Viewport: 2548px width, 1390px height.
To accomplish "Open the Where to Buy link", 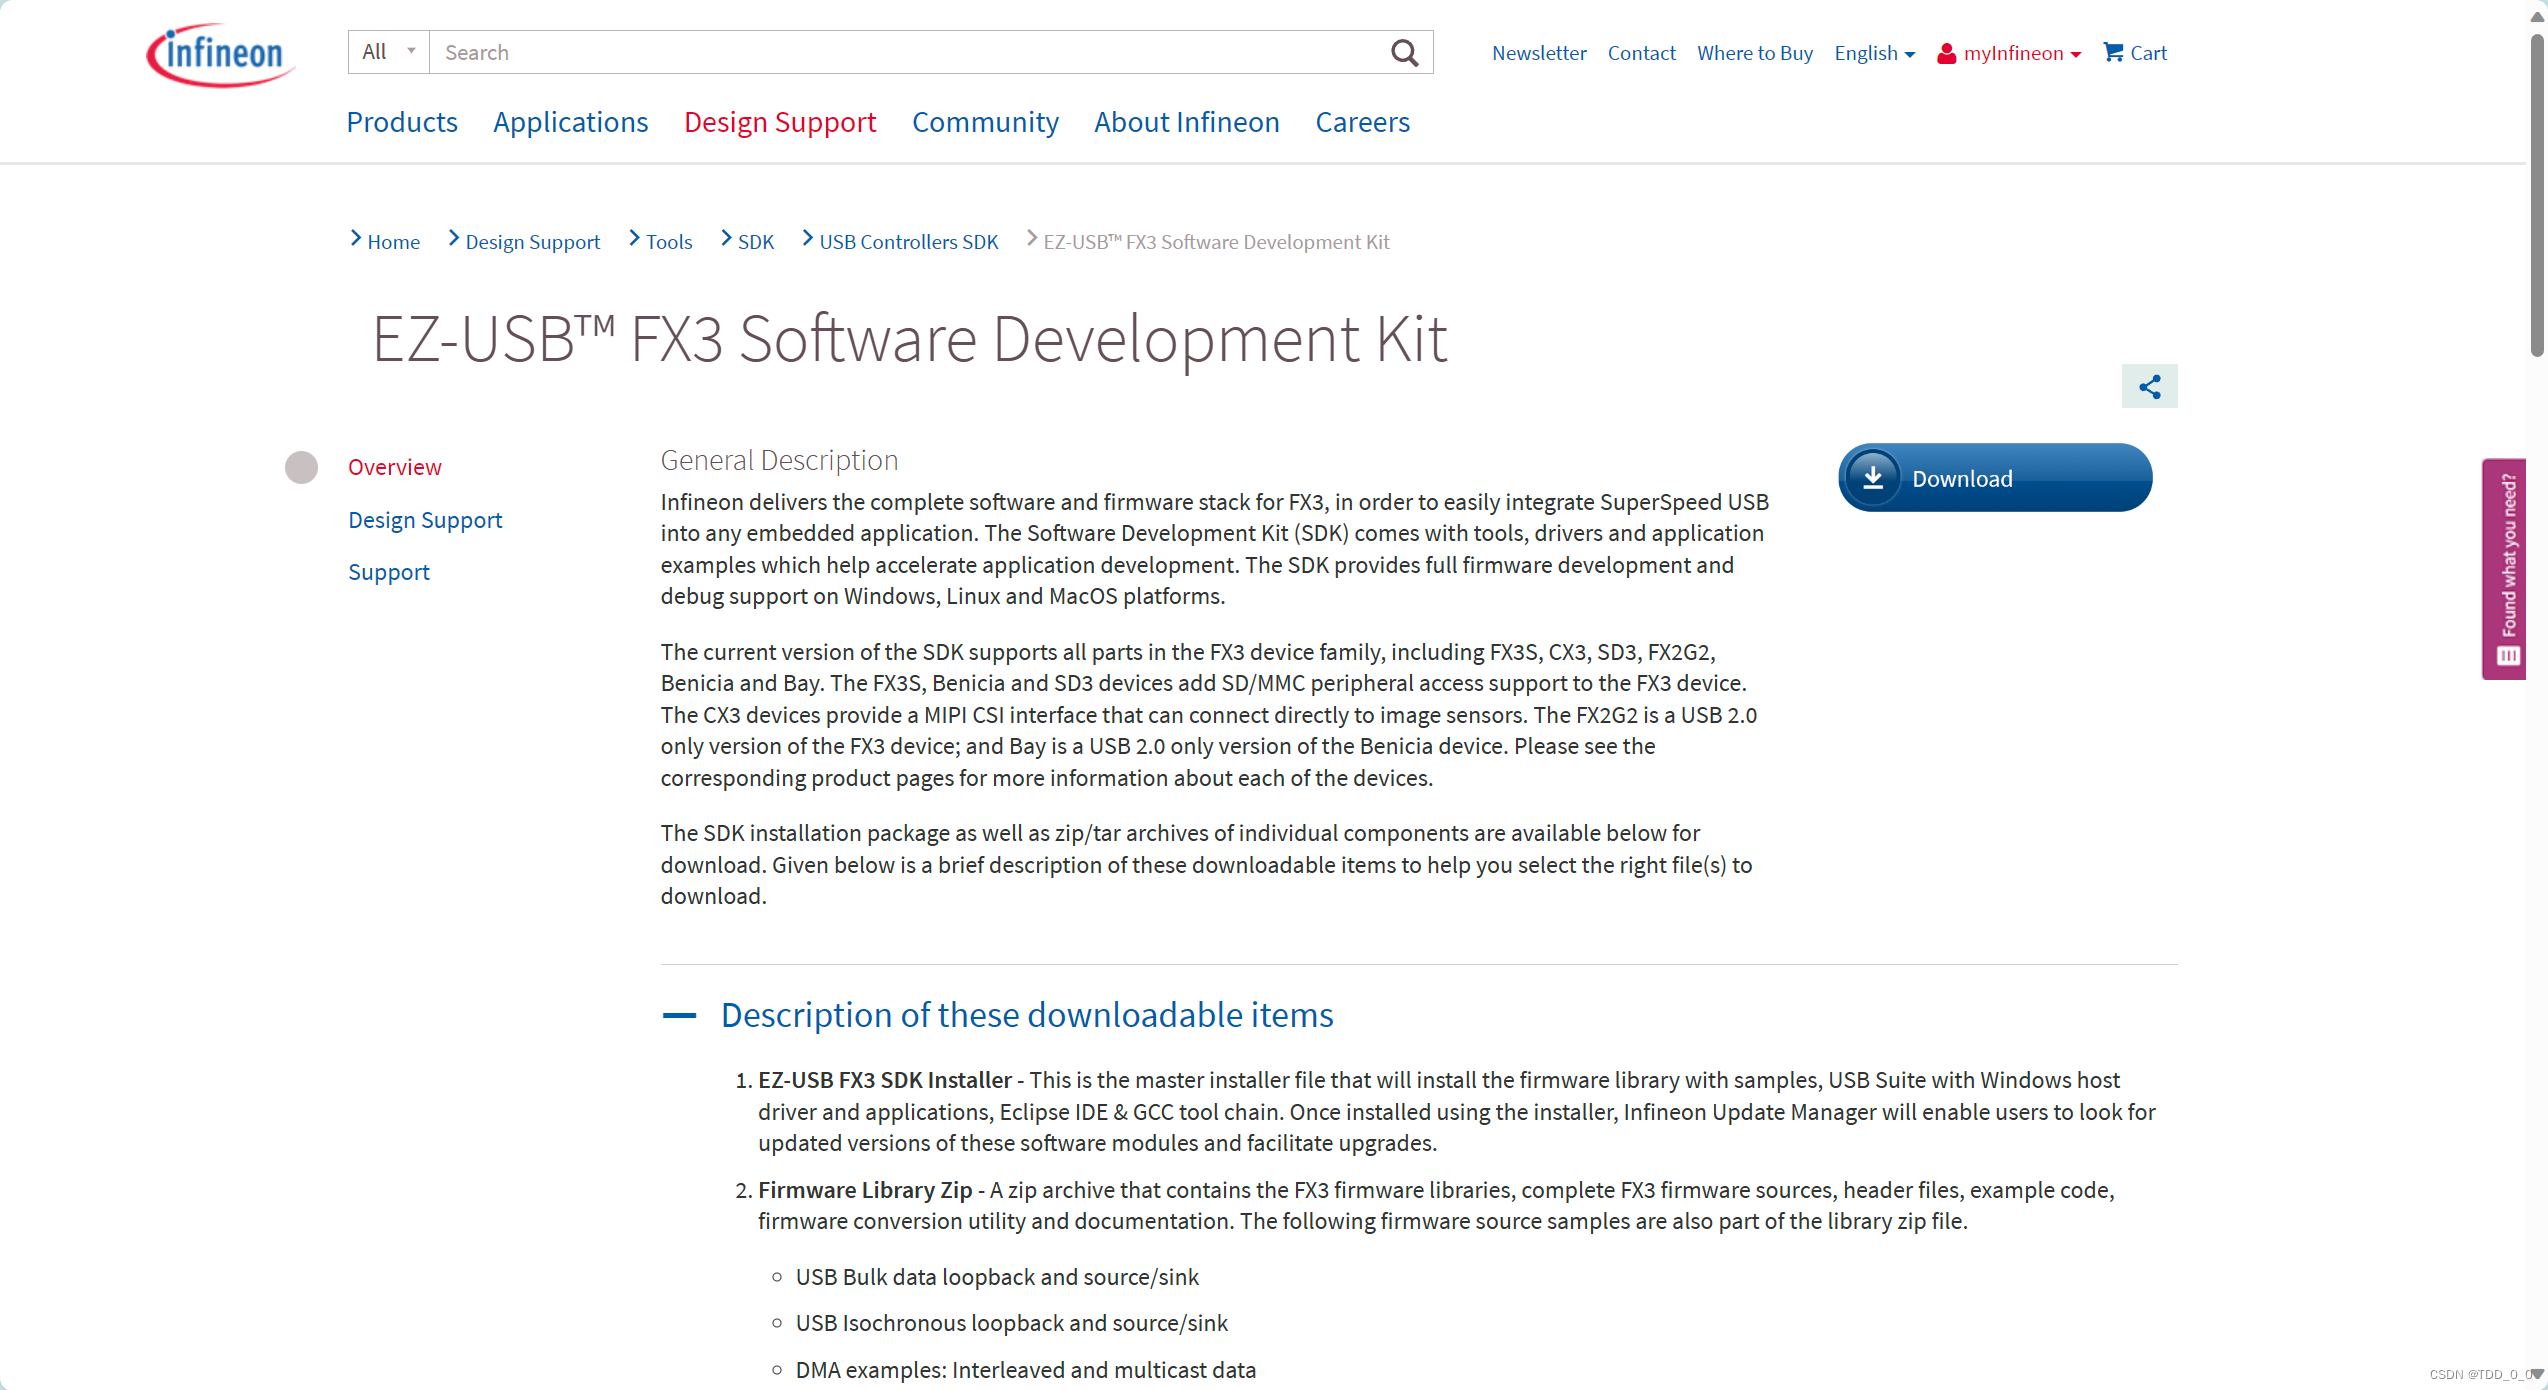I will pyautogui.click(x=1754, y=53).
